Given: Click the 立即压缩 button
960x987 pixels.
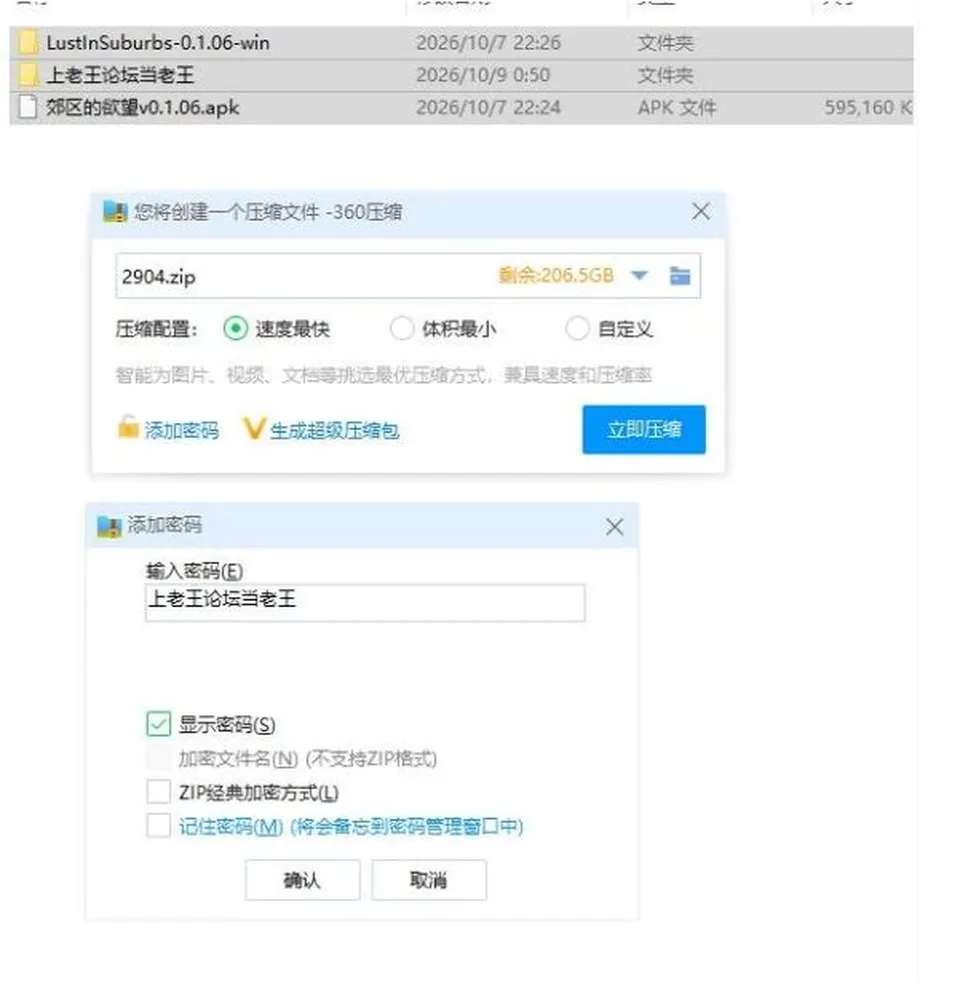Looking at the screenshot, I should [644, 430].
